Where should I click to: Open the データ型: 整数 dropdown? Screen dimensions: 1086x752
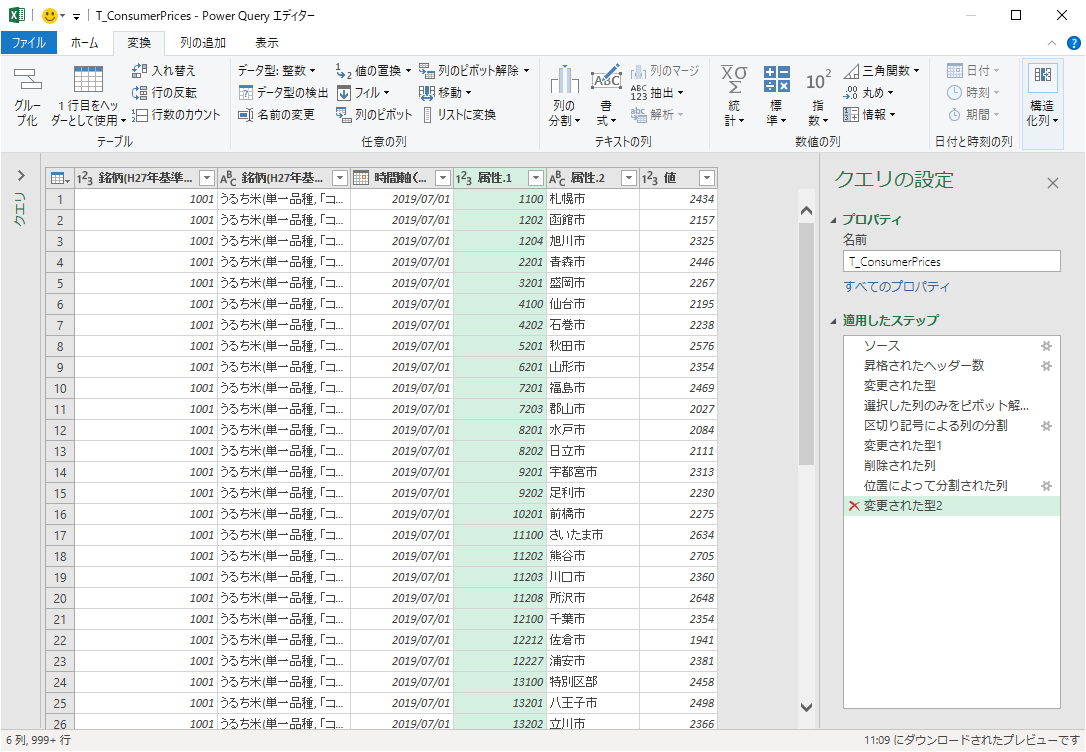click(277, 71)
